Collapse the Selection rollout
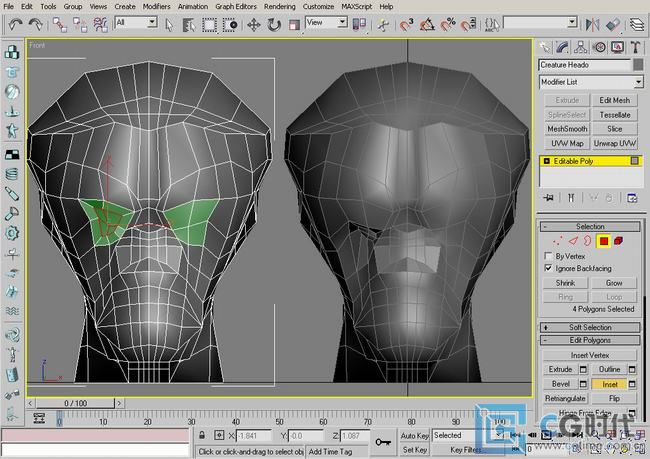 pos(590,226)
